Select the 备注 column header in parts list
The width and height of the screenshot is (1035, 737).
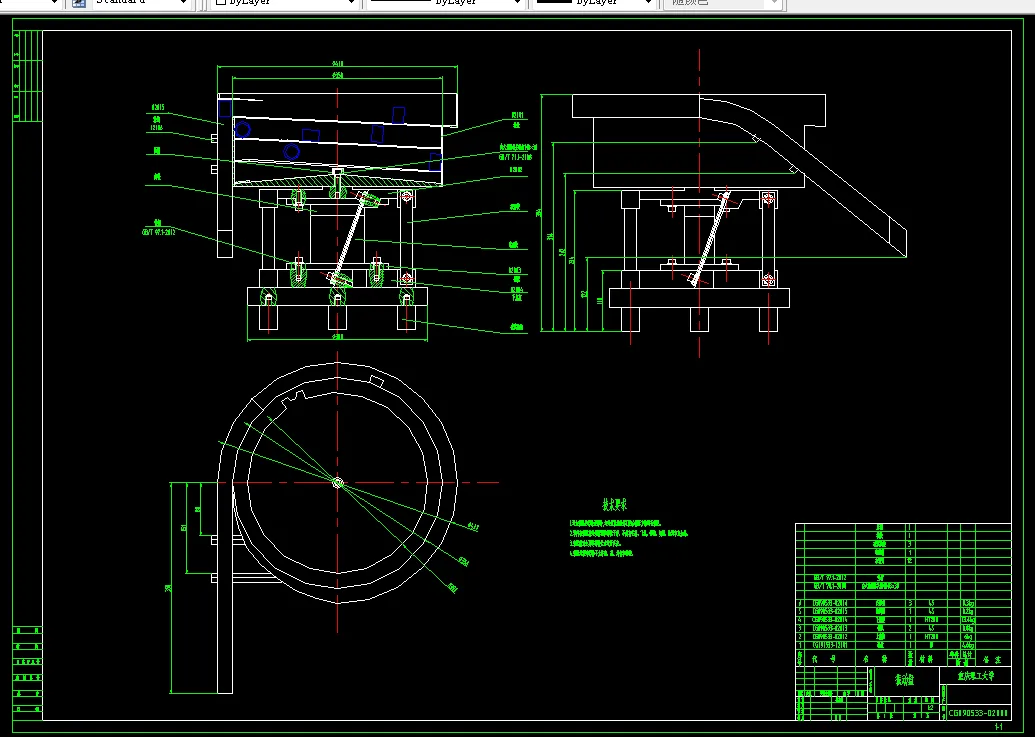(992, 659)
